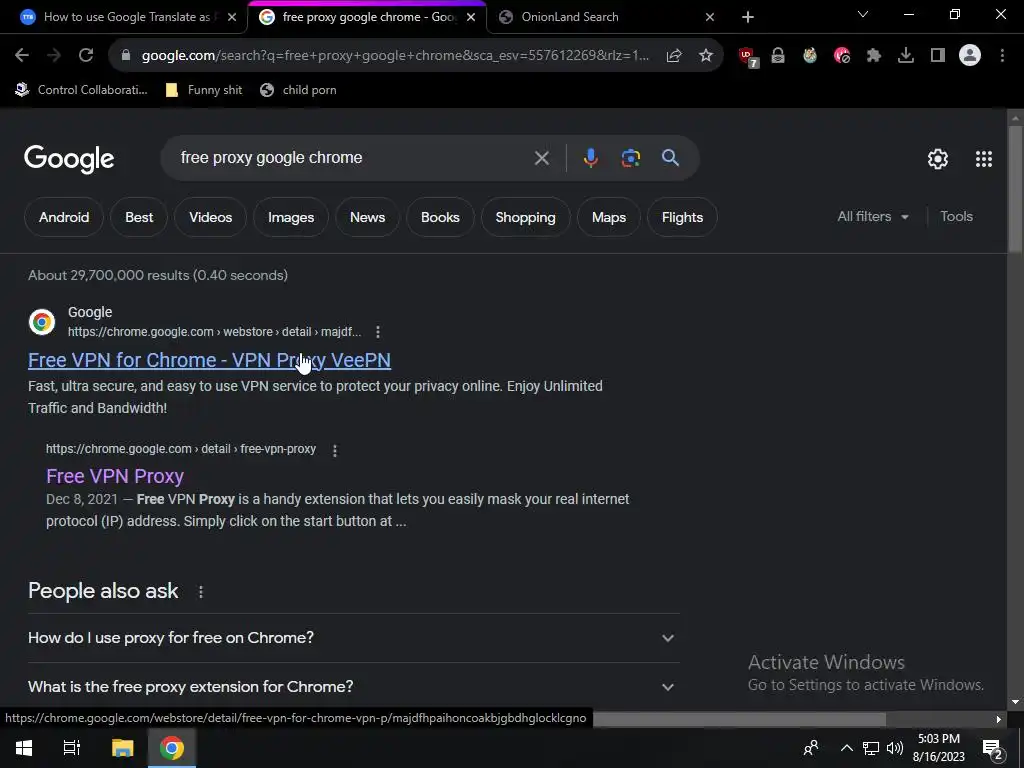
Task: Expand 'What is the free proxy extension for Chrome?'
Action: 353,687
